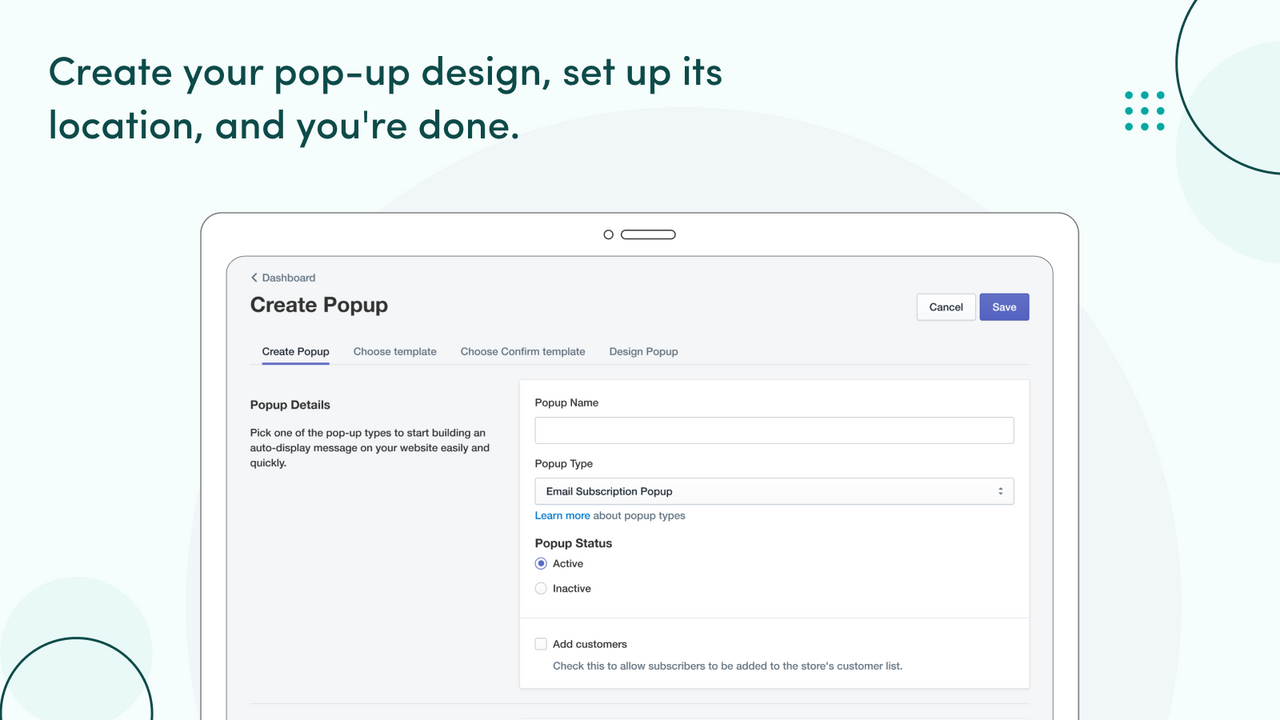This screenshot has width=1280, height=720.
Task: Open the Popup Type dropdown
Action: 774,491
